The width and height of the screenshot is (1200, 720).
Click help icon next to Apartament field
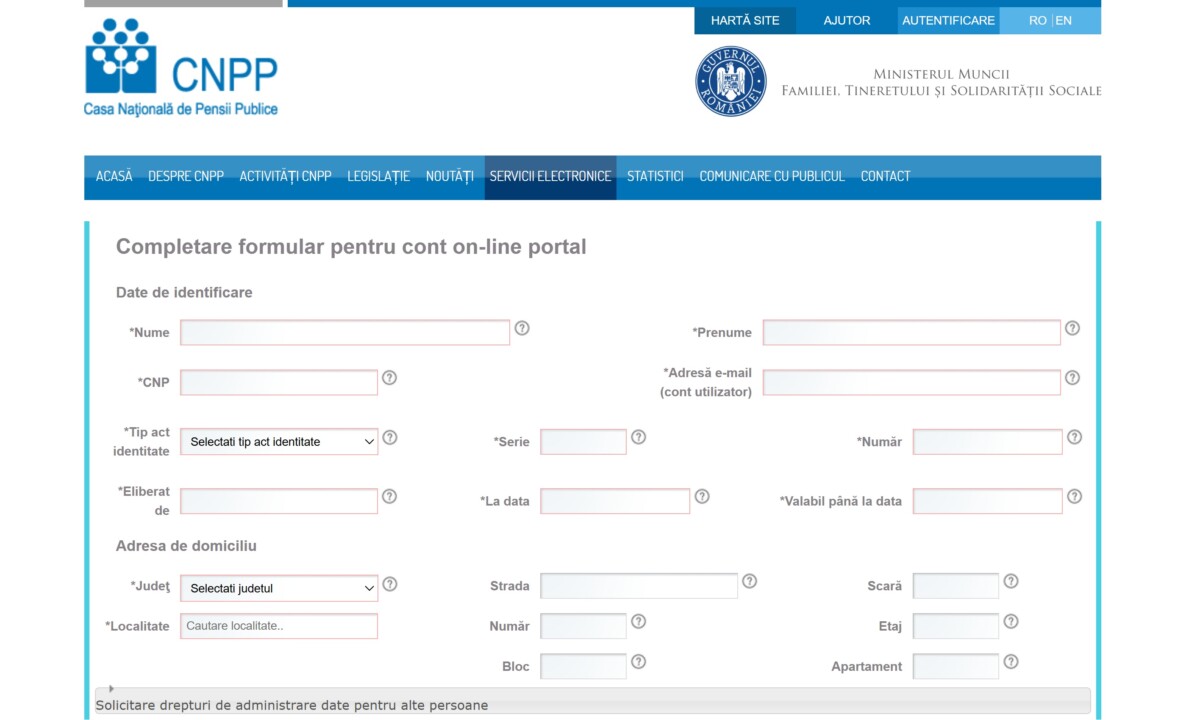click(1011, 662)
